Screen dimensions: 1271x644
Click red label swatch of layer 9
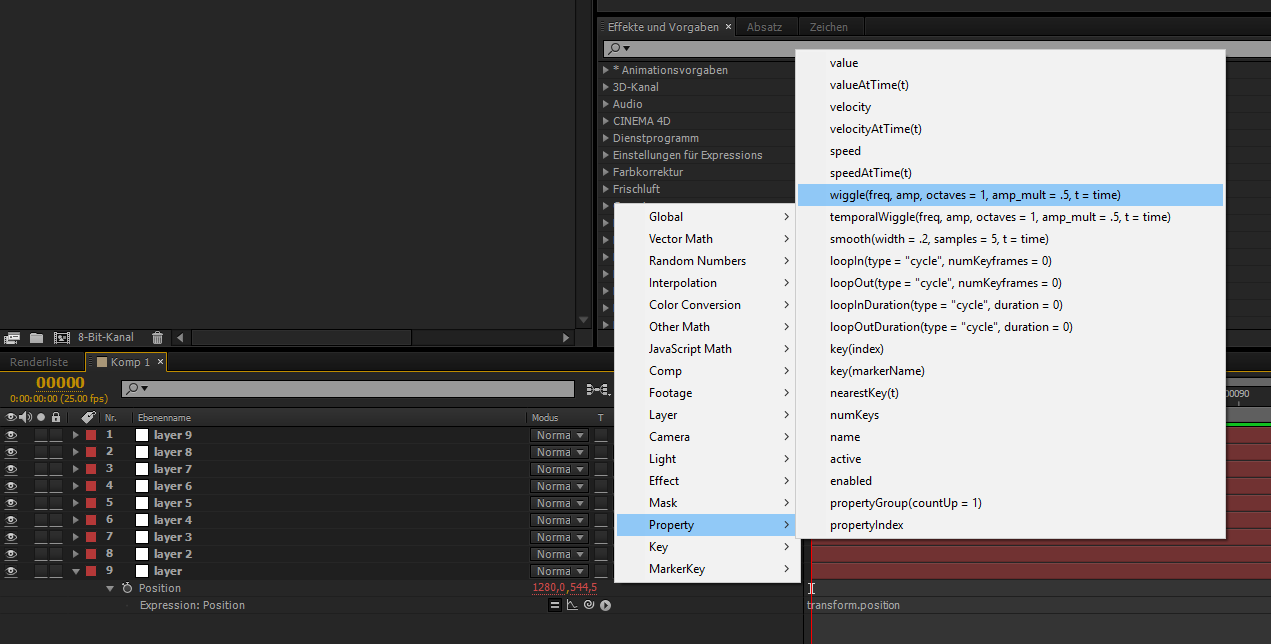click(91, 435)
